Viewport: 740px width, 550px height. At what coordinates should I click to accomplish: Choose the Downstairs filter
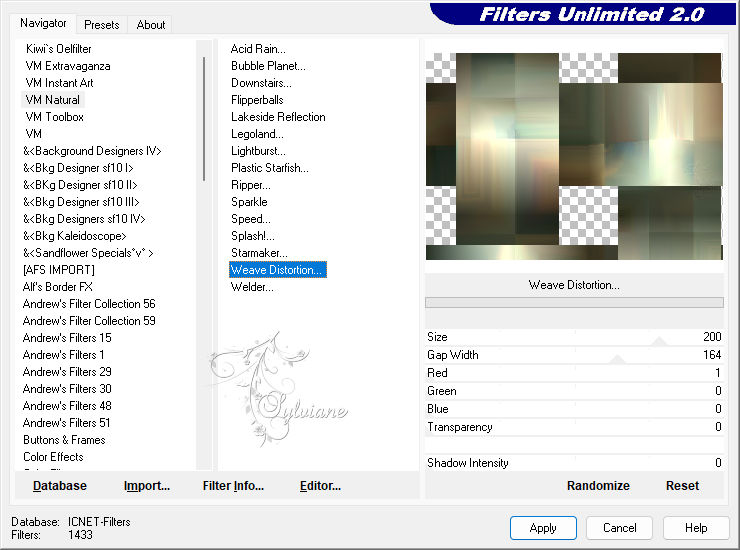[x=261, y=83]
